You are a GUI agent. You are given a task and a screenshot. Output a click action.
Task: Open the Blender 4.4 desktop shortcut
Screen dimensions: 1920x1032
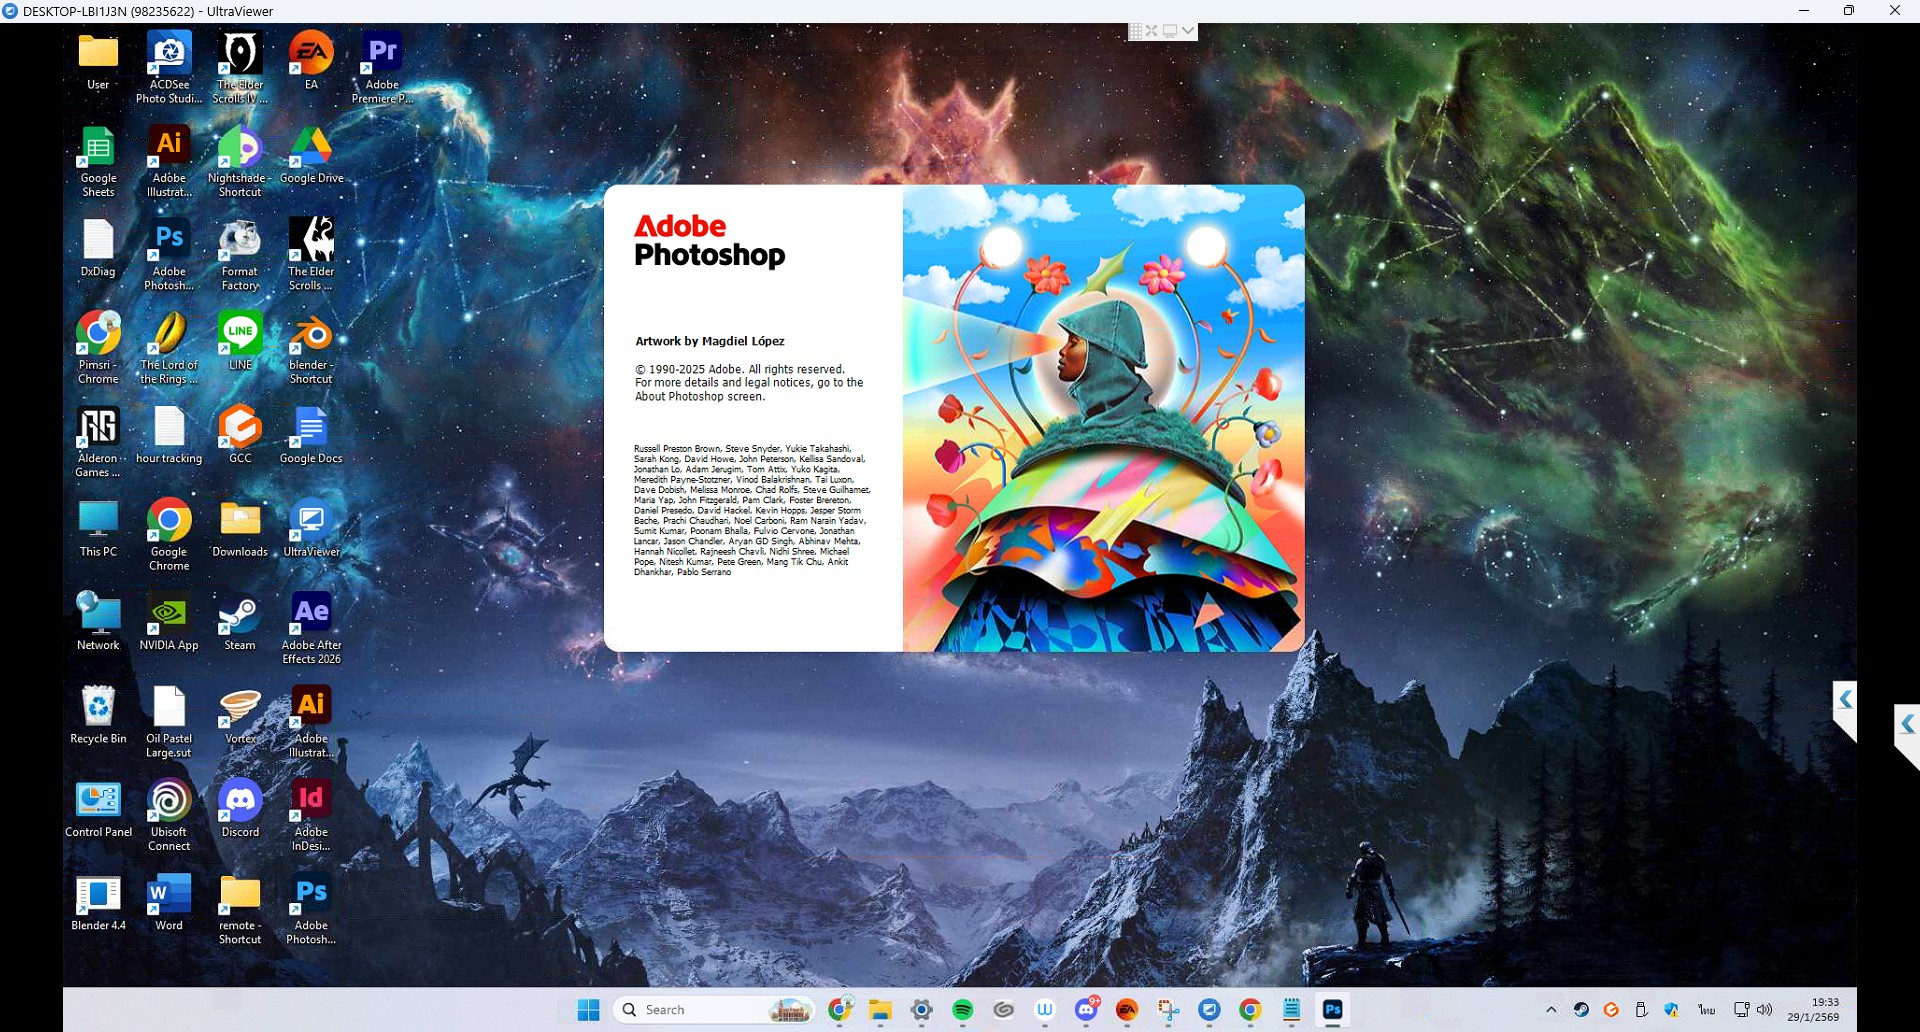(x=98, y=901)
